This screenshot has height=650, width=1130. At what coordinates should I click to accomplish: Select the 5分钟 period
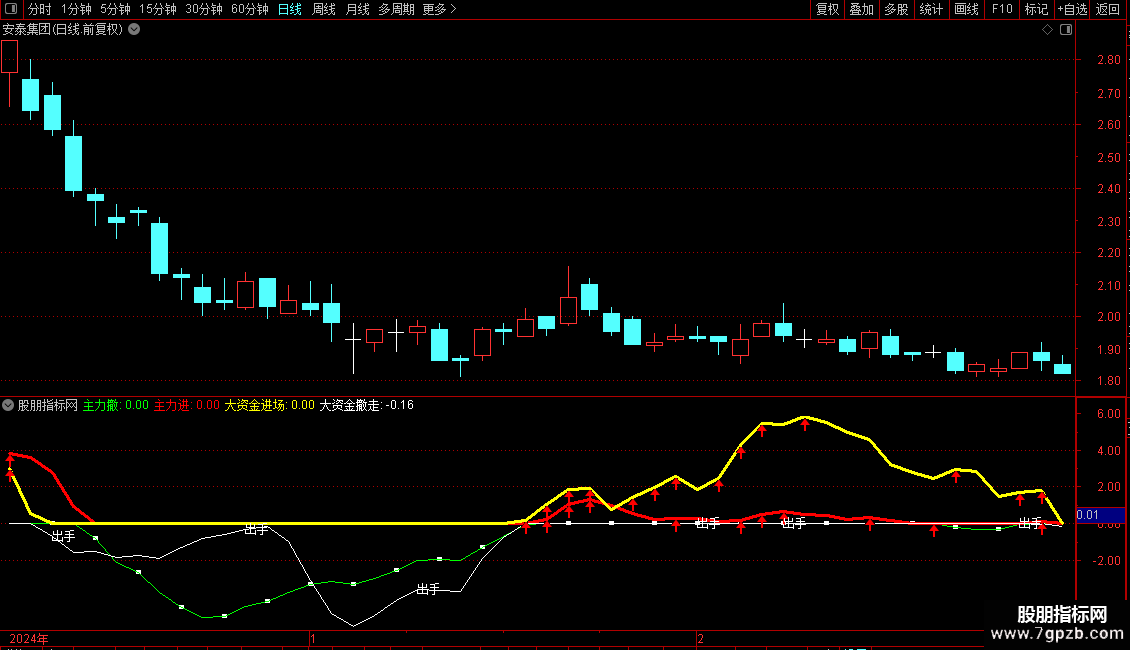[x=115, y=9]
